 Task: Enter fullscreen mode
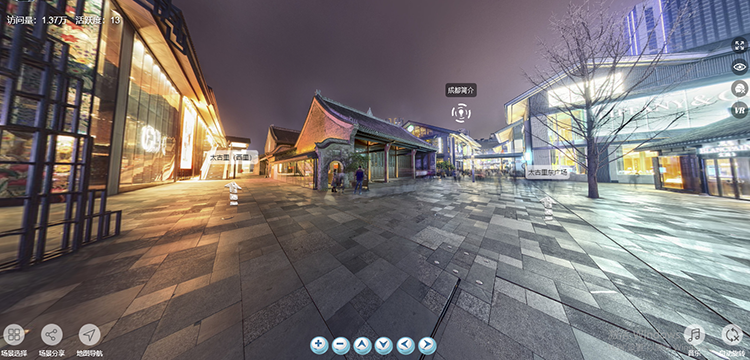[x=739, y=45]
